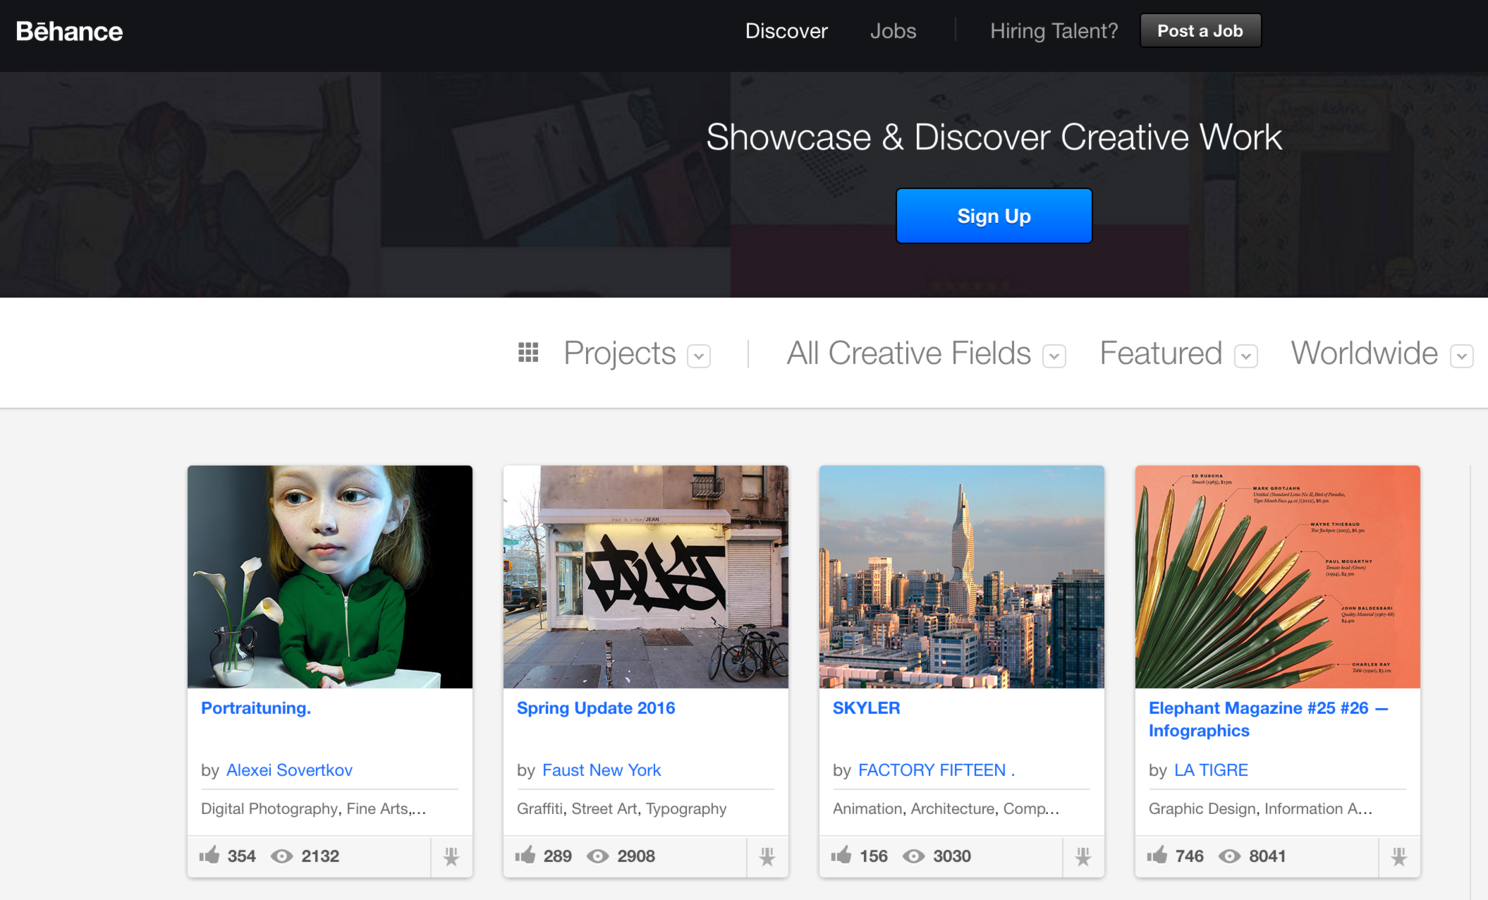Image resolution: width=1488 pixels, height=900 pixels.
Task: Click thumbs-up icon on Portraituning card
Action: (209, 855)
